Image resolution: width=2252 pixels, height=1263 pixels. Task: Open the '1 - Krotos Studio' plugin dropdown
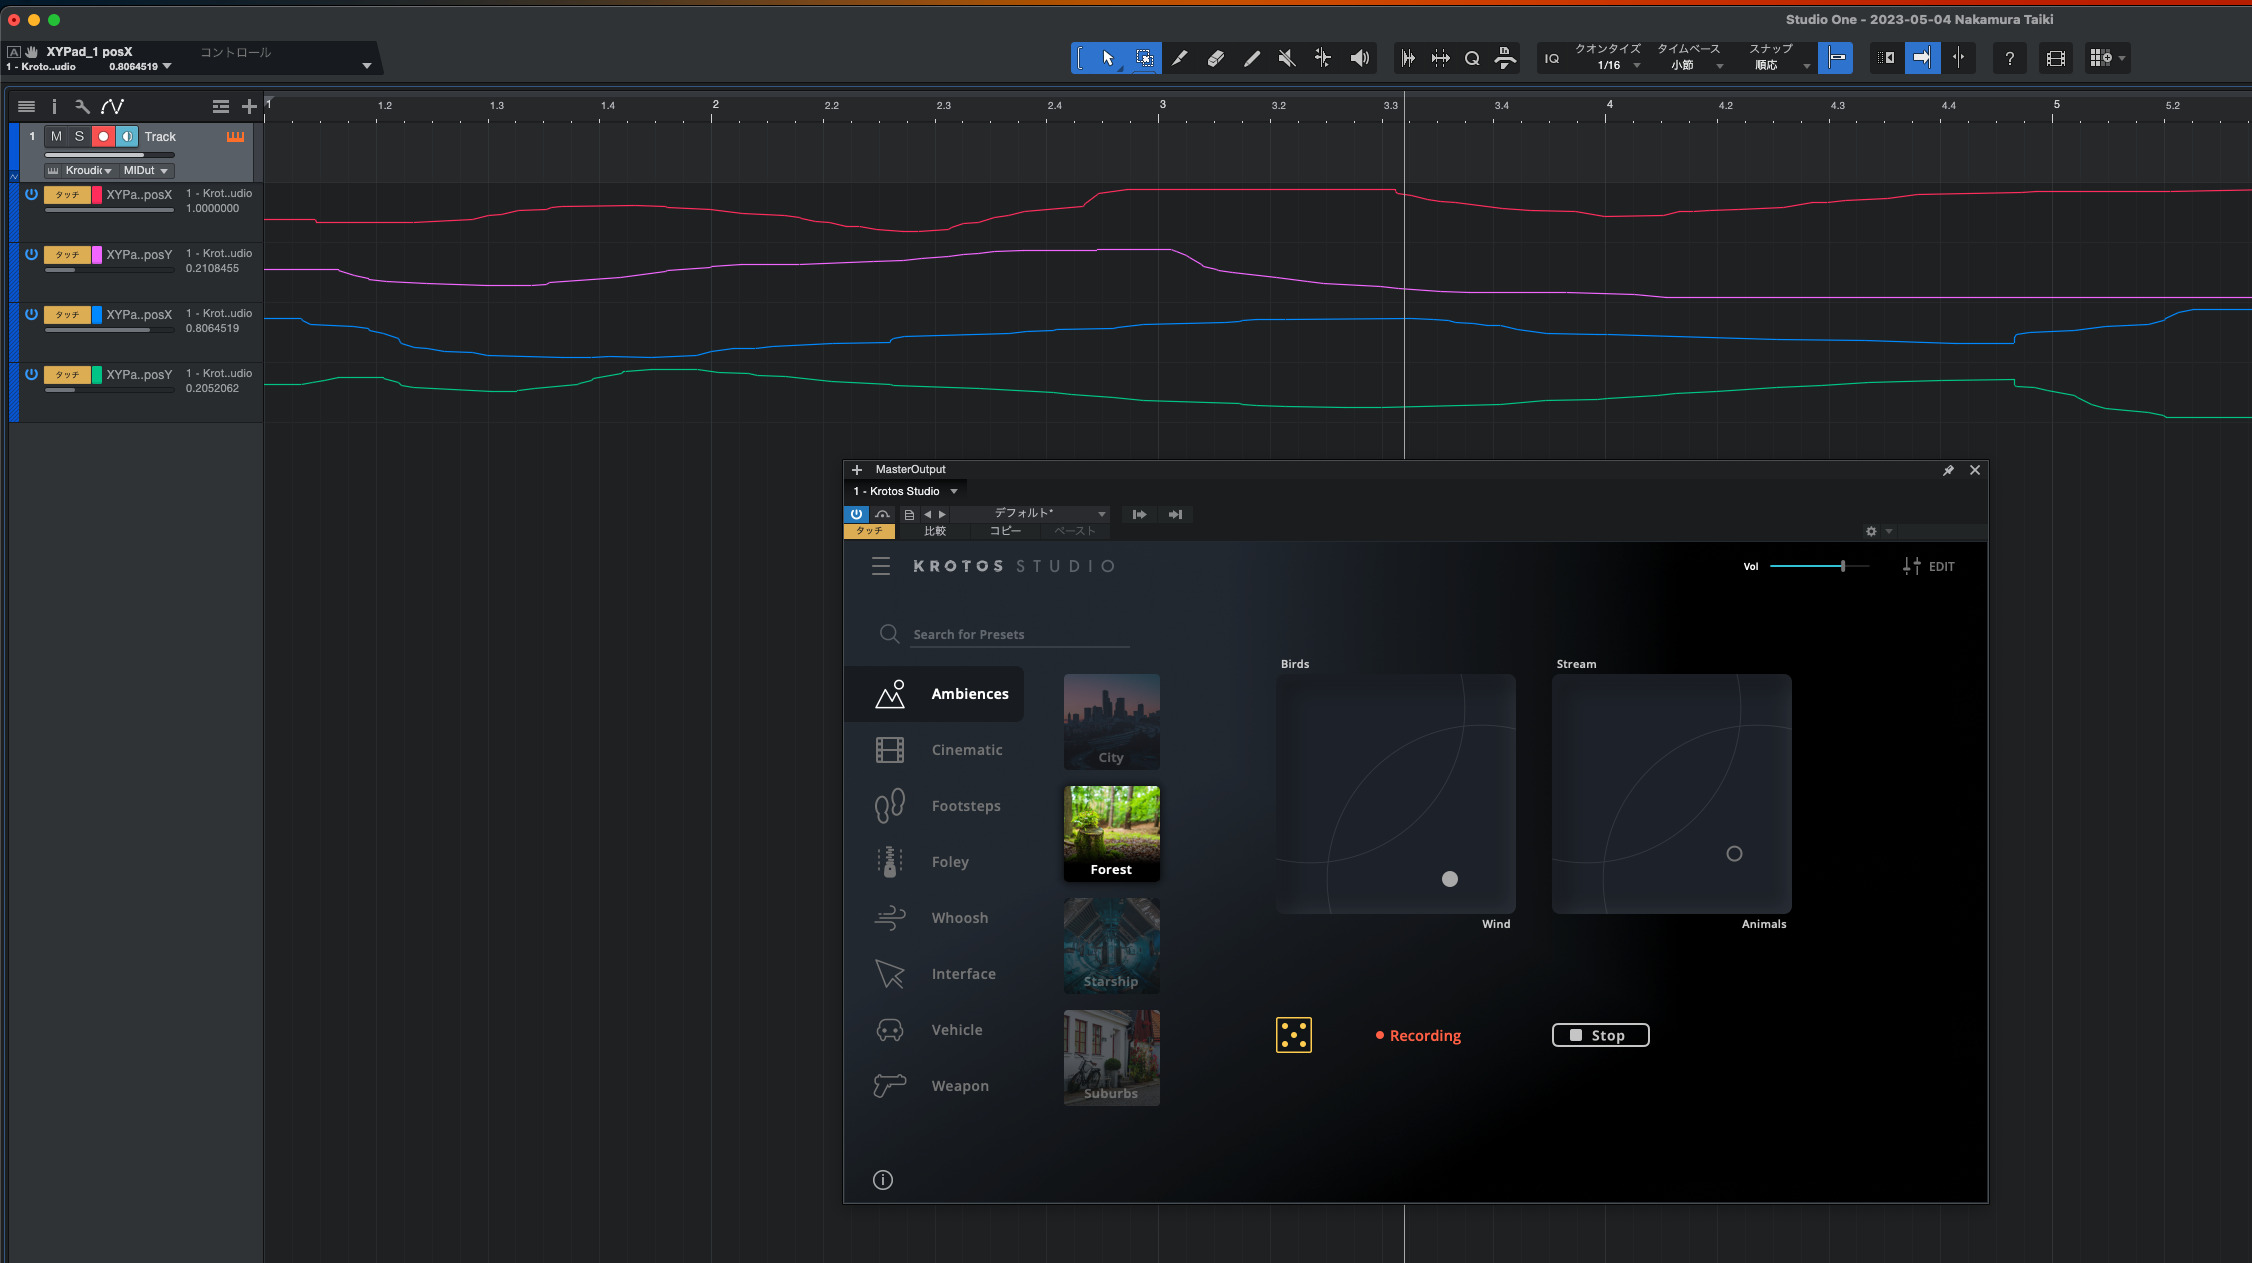905,491
